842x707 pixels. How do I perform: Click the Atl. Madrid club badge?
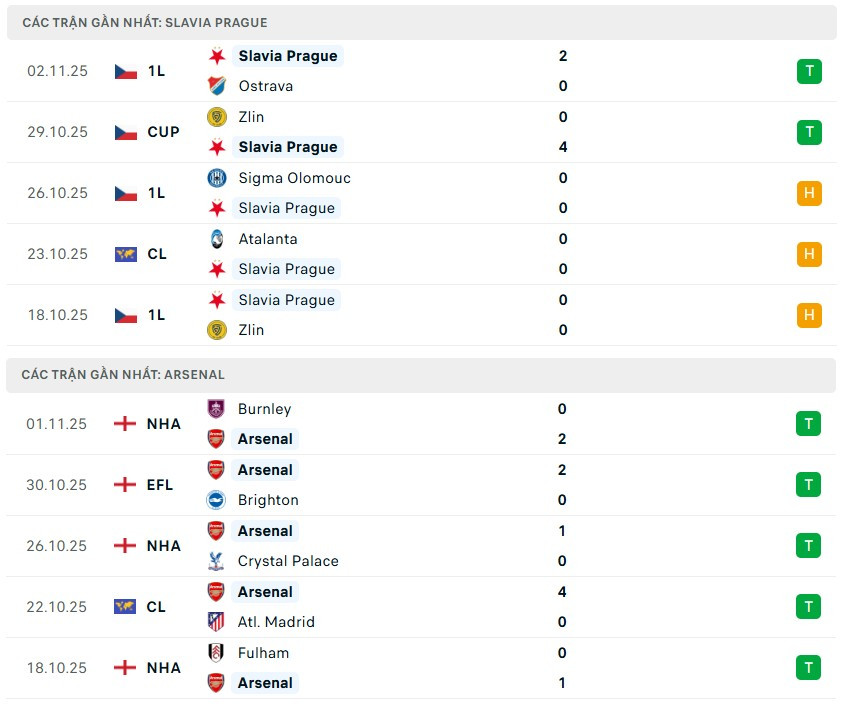pyautogui.click(x=216, y=622)
